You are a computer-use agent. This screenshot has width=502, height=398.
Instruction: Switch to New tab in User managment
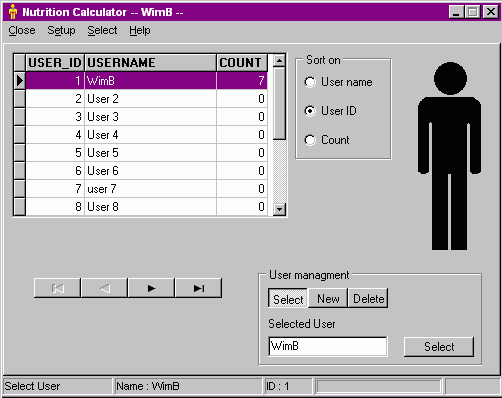(x=328, y=298)
